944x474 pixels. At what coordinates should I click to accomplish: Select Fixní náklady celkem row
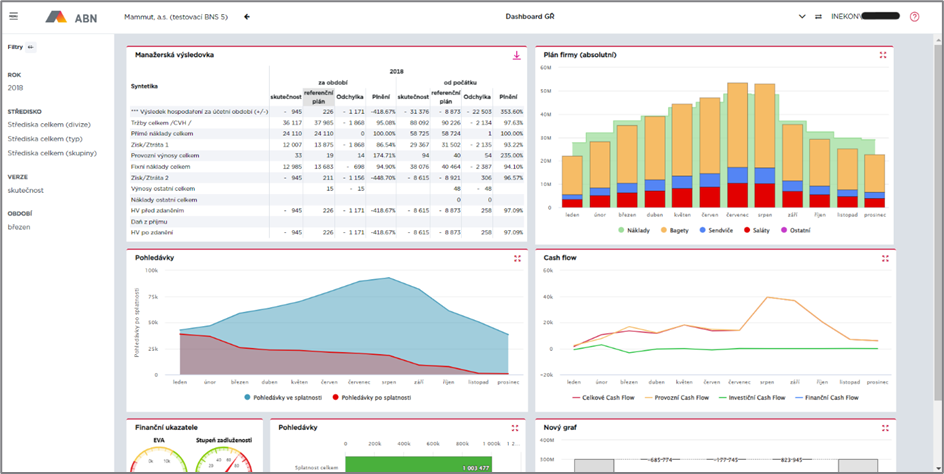coord(327,166)
